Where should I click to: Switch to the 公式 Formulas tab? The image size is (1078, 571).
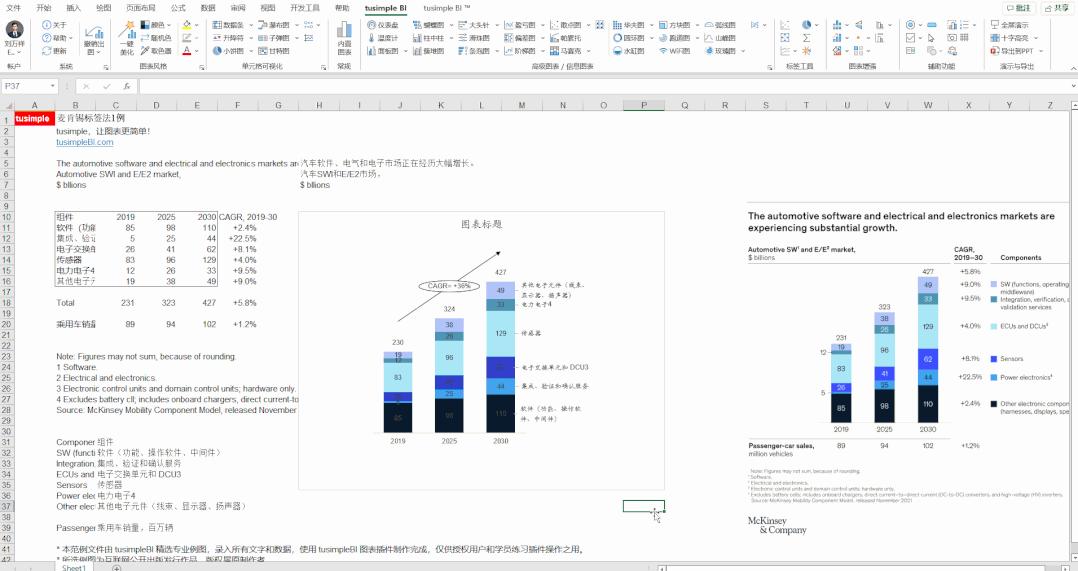click(x=178, y=8)
